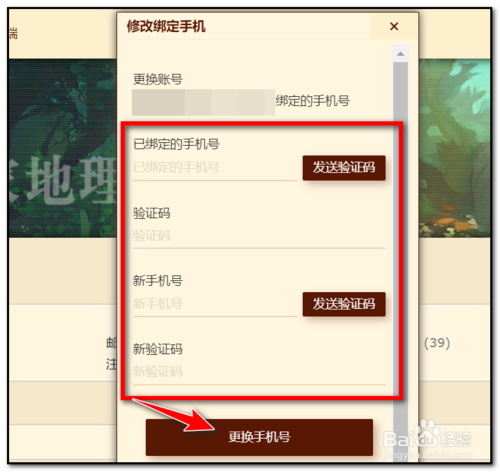Image resolution: width=500 pixels, height=472 pixels.
Task: Click the 新手机号 field label
Action: (x=158, y=281)
